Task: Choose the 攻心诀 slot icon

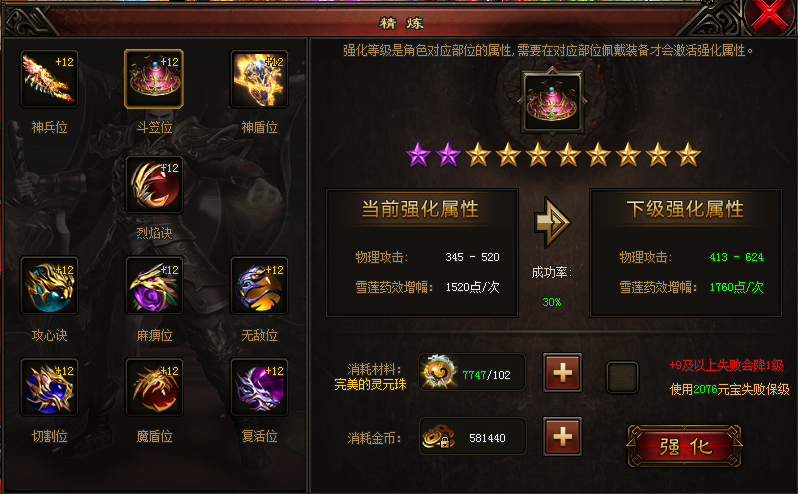Action: [49, 285]
